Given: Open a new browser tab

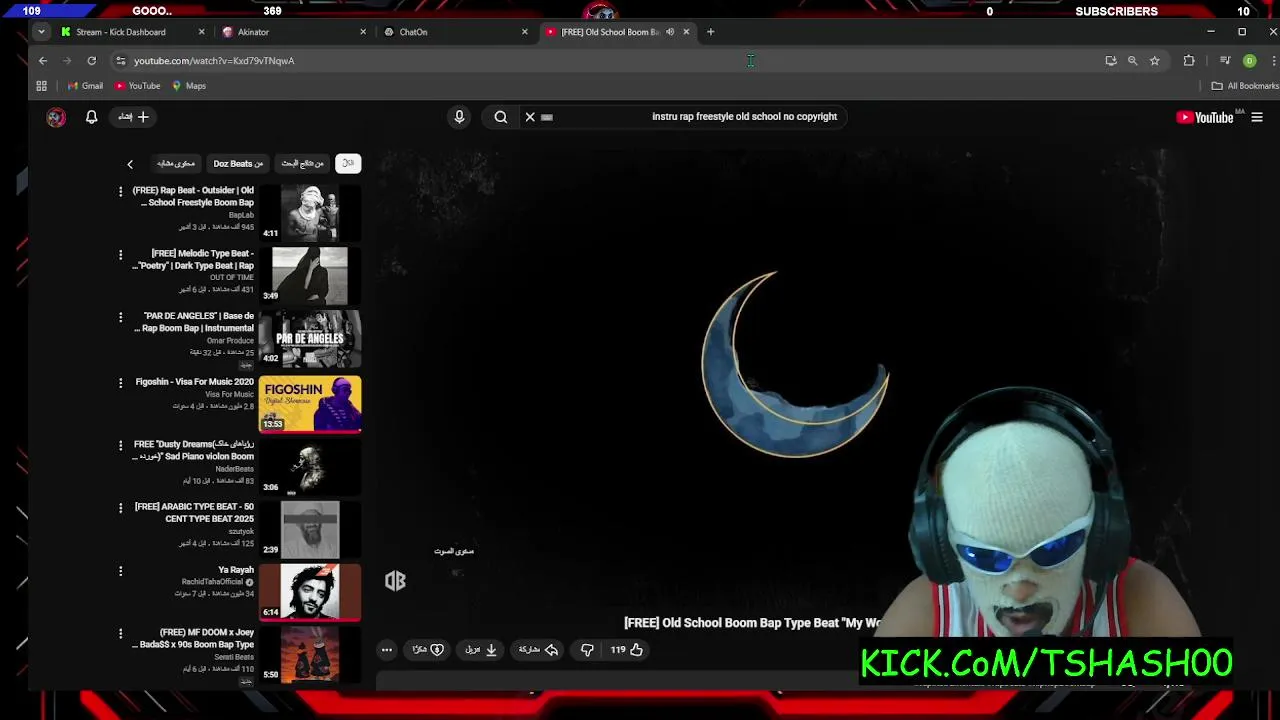Looking at the screenshot, I should 710,32.
